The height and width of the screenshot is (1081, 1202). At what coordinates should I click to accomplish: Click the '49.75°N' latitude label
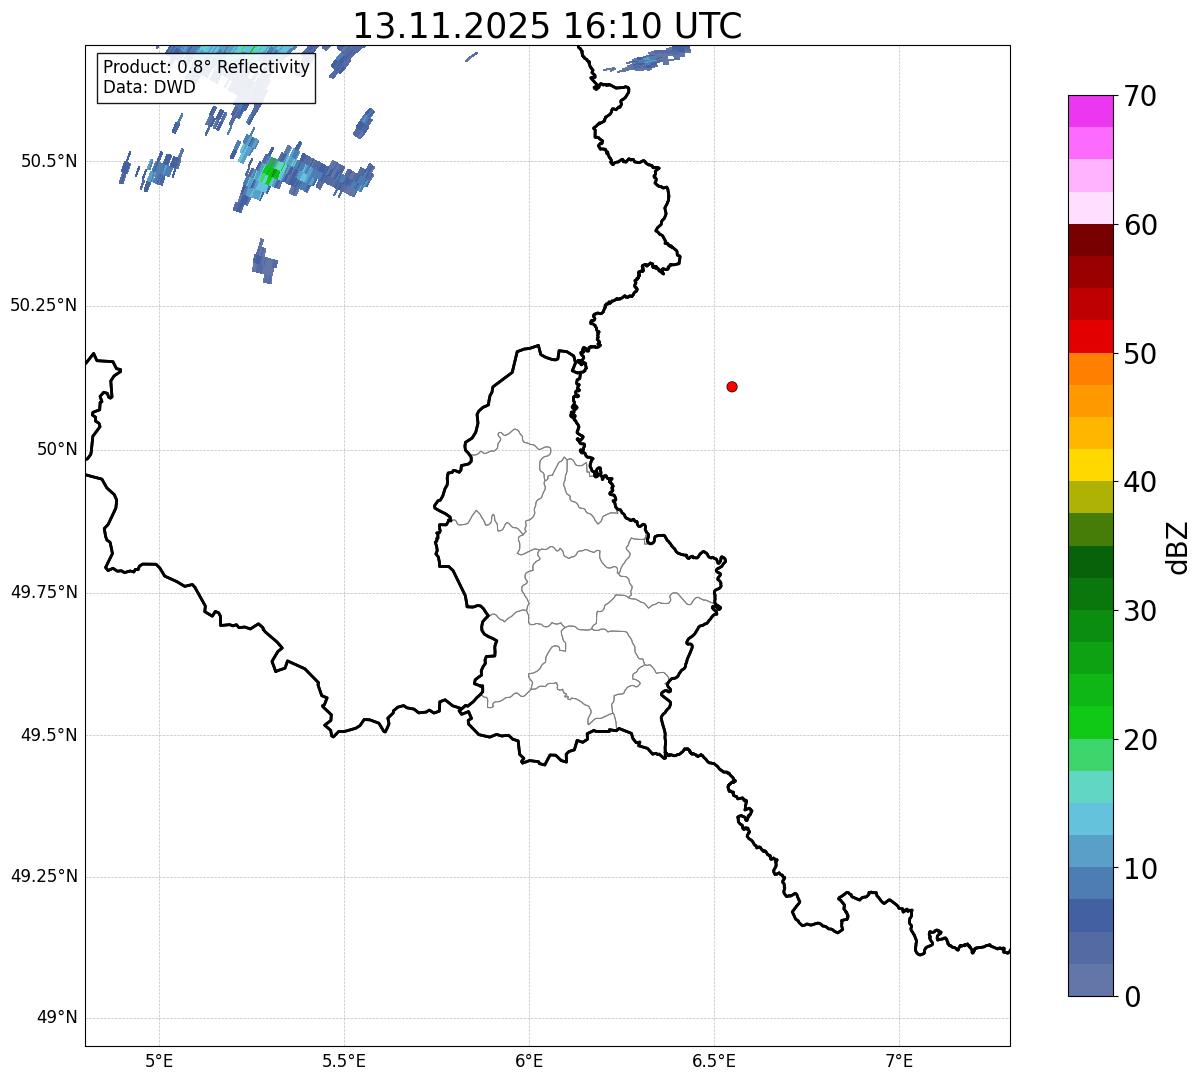[44, 592]
